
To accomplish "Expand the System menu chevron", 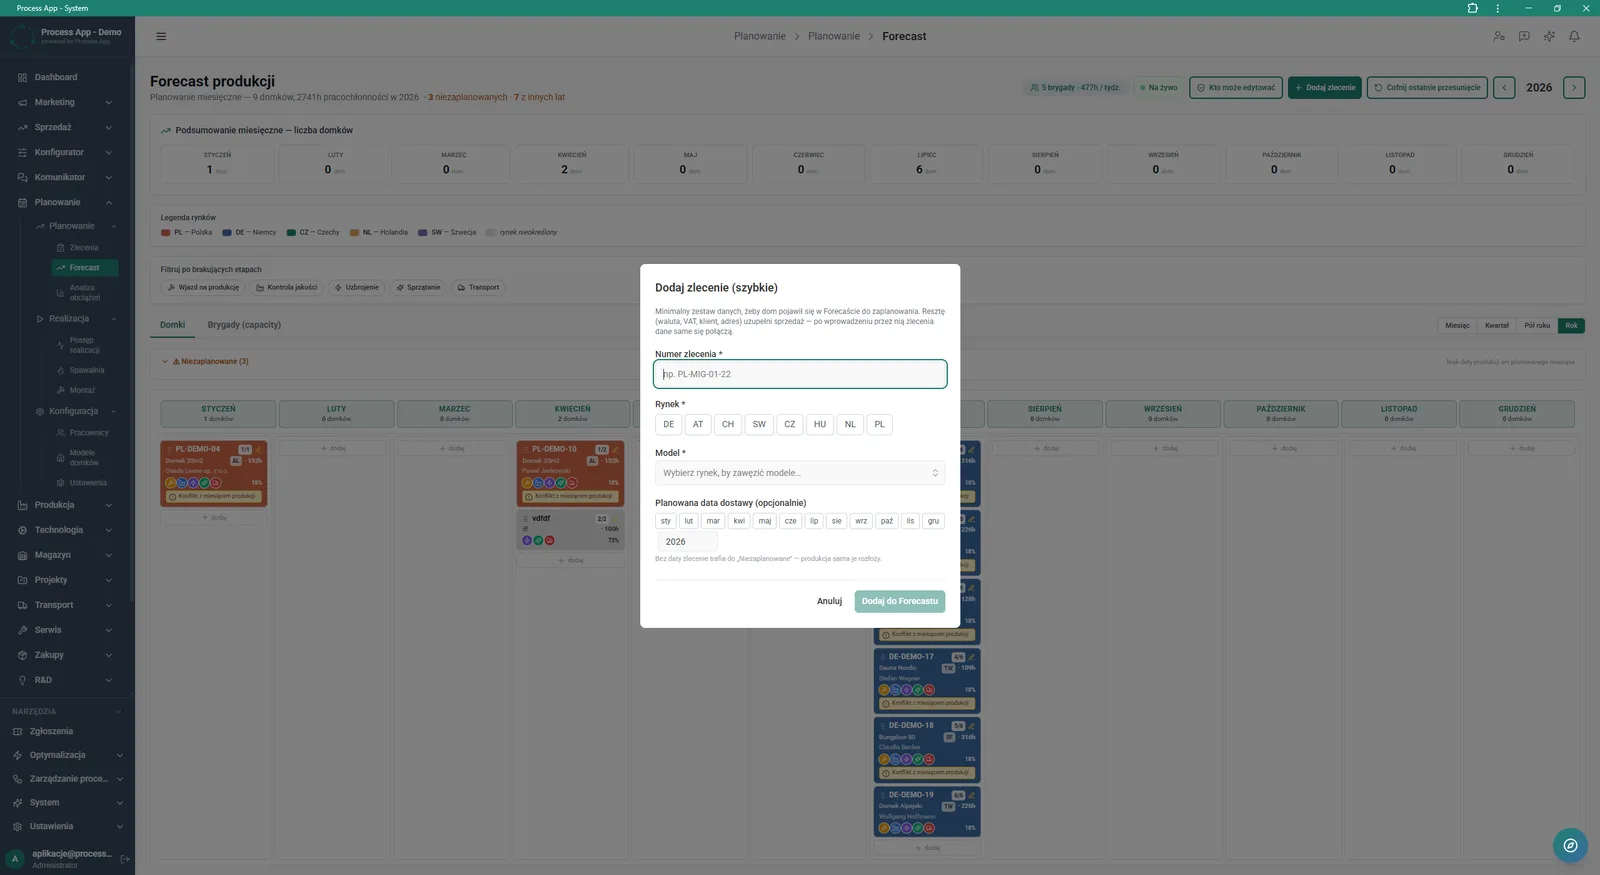I will pyautogui.click(x=120, y=803).
